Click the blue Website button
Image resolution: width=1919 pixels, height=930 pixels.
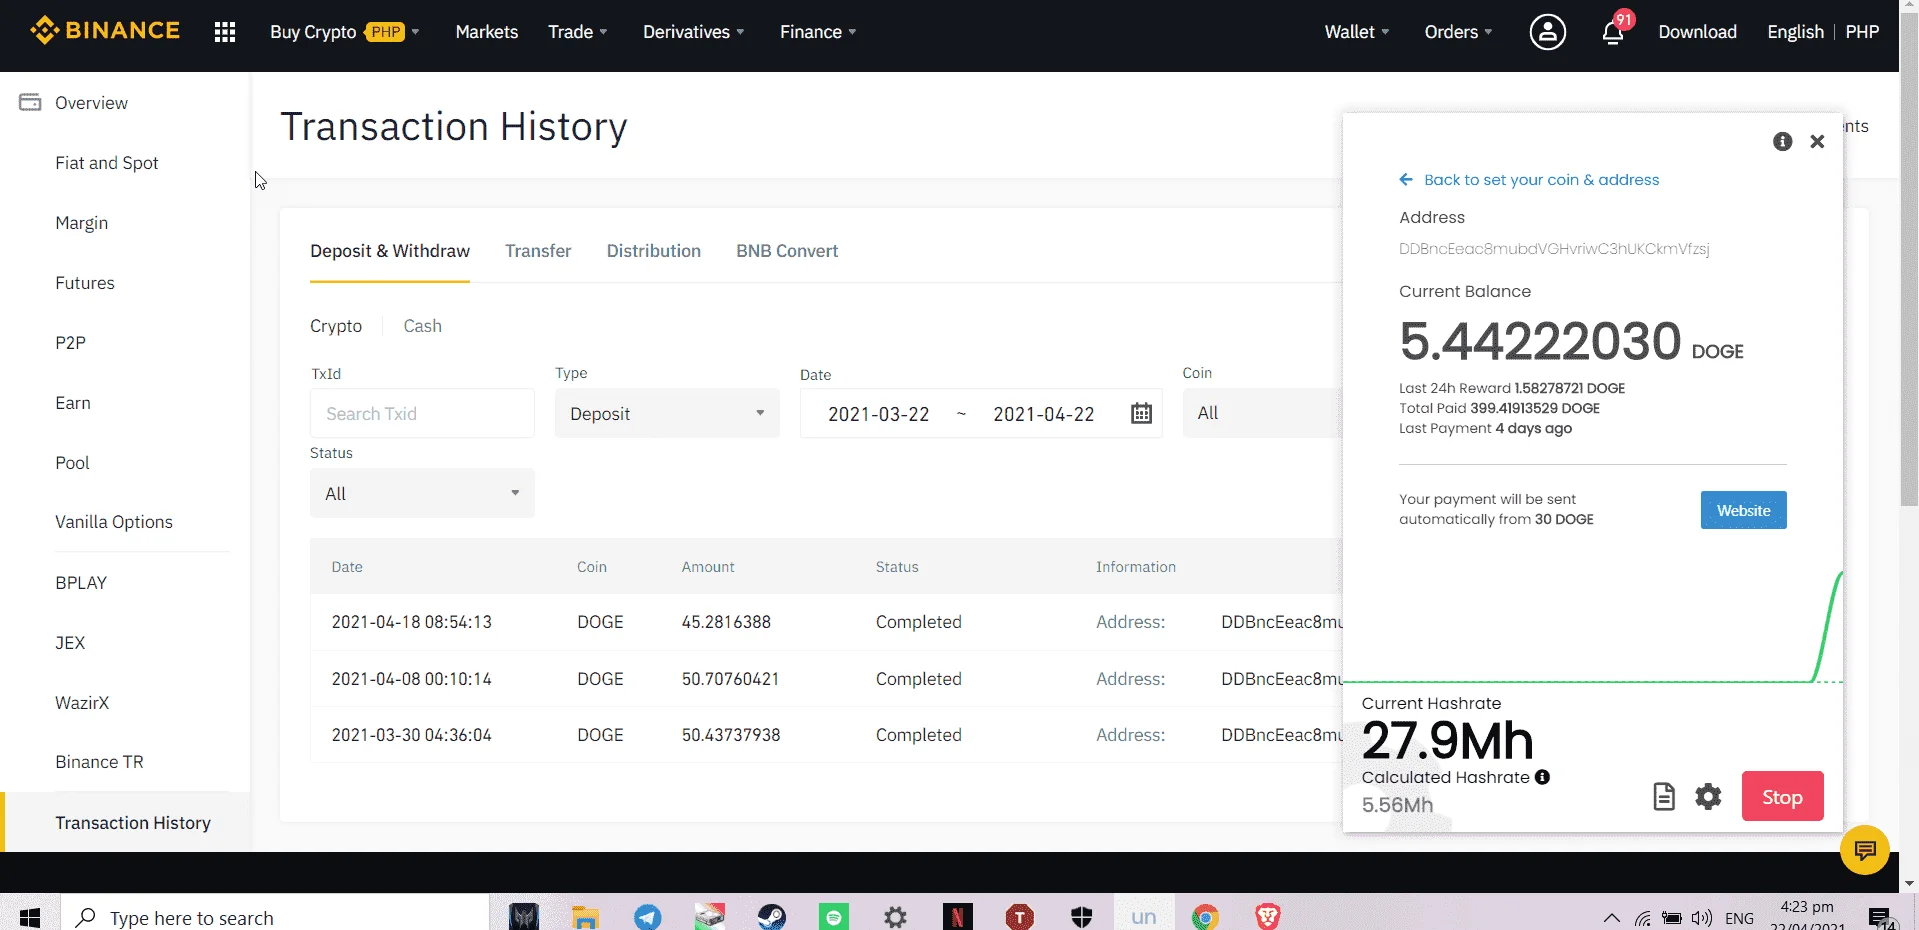click(x=1743, y=510)
